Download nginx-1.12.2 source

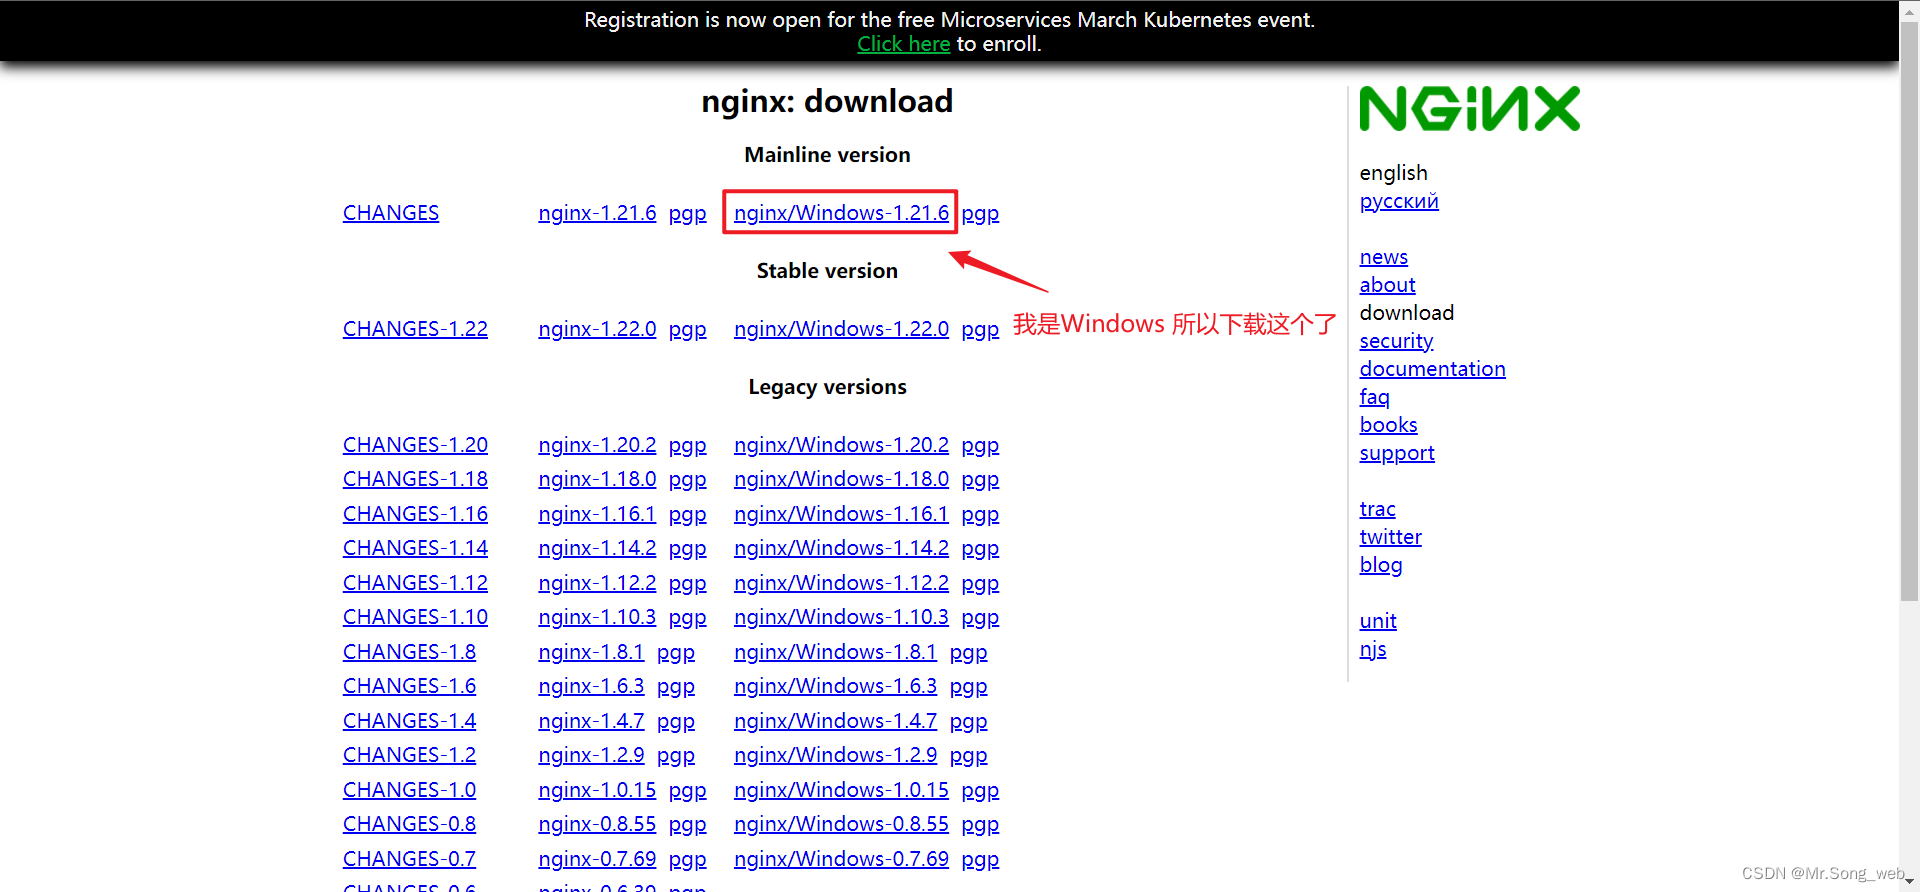[x=597, y=583]
